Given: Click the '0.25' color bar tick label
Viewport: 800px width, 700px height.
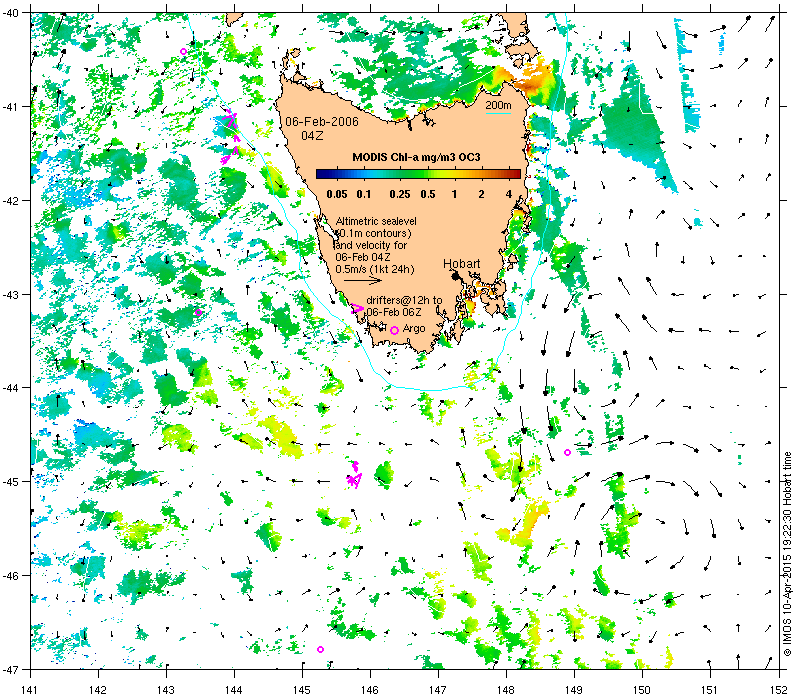Looking at the screenshot, I should 400,194.
